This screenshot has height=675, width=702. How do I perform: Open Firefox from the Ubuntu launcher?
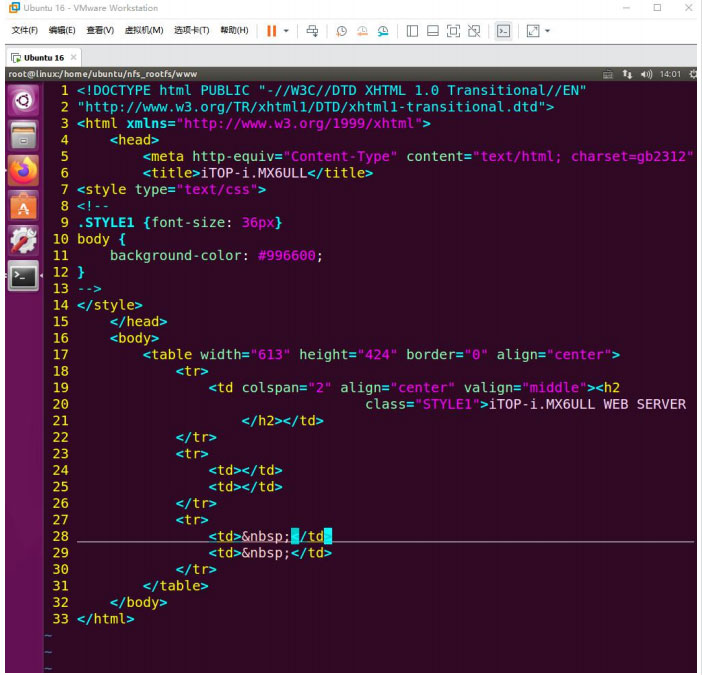(24, 170)
